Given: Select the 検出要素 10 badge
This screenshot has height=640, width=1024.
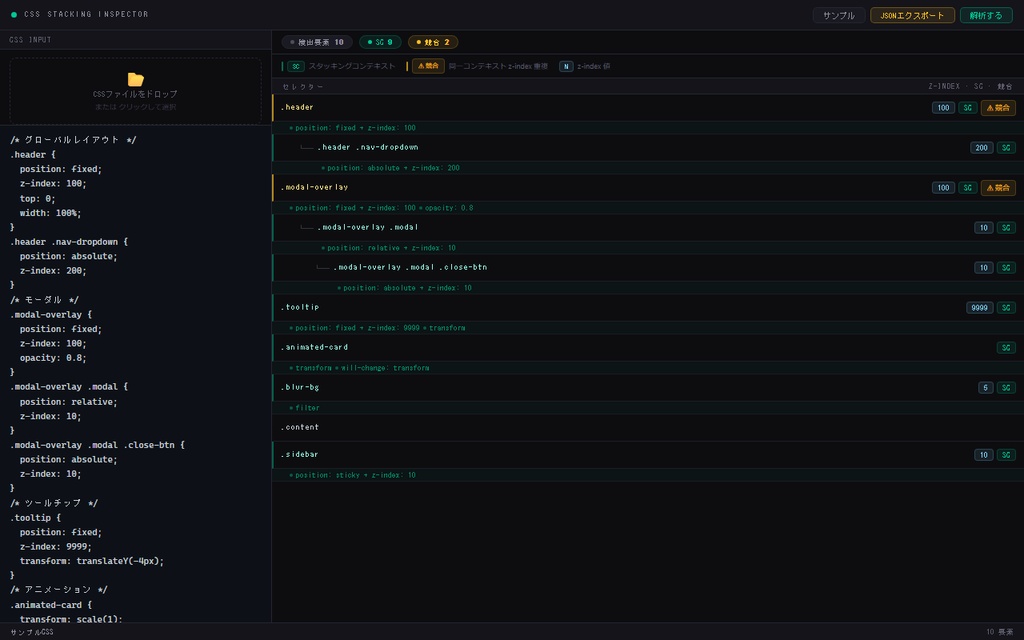Looking at the screenshot, I should (317, 42).
